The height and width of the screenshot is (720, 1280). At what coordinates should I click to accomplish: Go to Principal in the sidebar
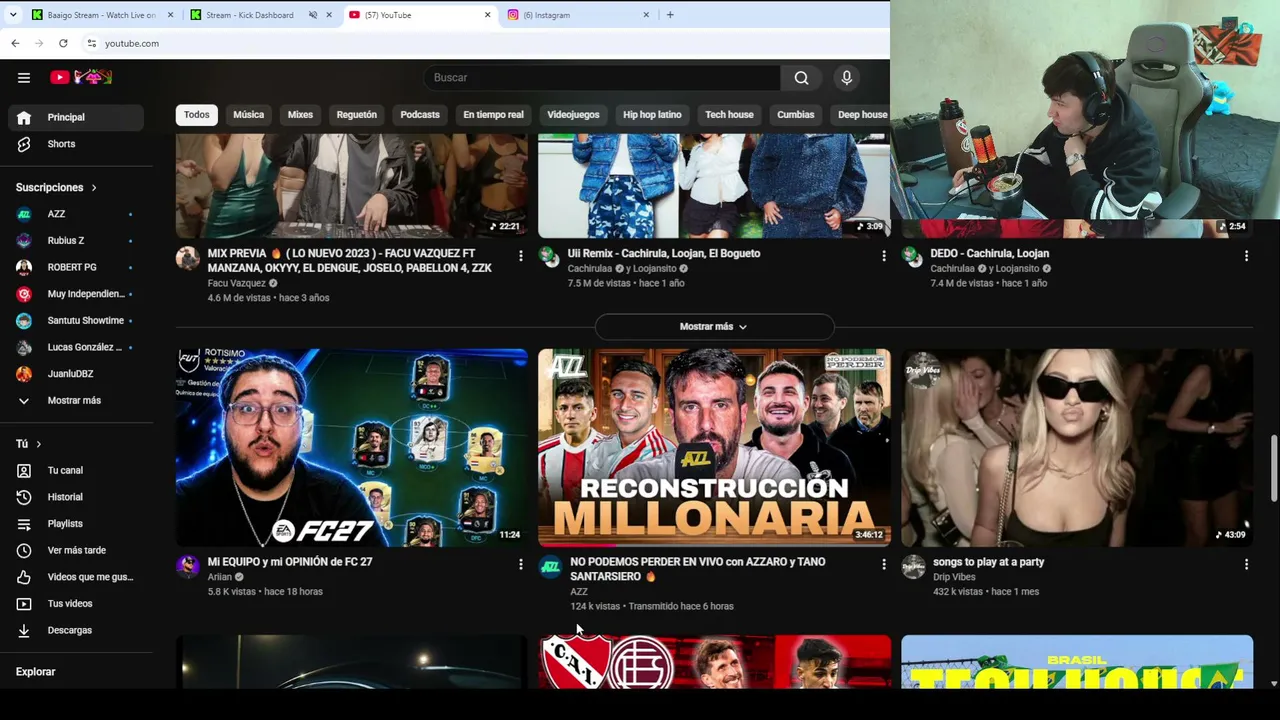[x=76, y=117]
